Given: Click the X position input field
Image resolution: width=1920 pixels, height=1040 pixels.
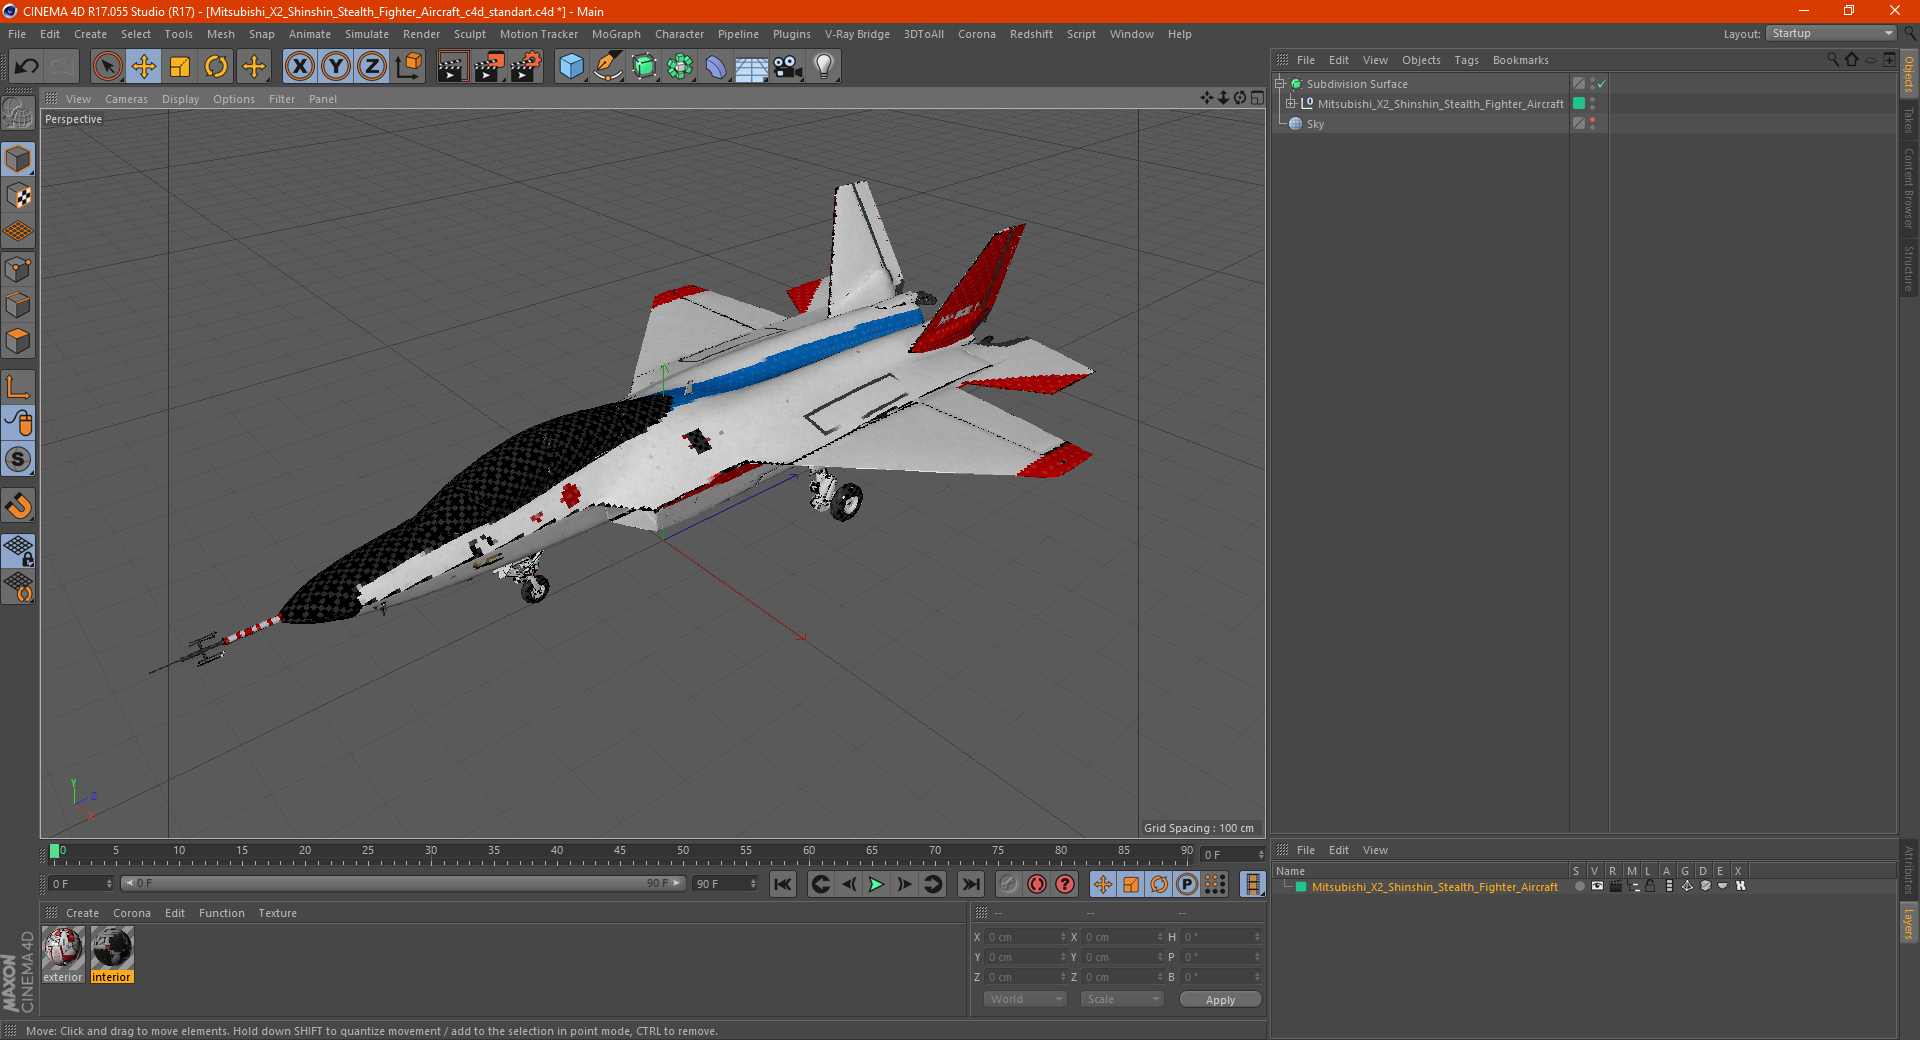Looking at the screenshot, I should pos(1024,937).
